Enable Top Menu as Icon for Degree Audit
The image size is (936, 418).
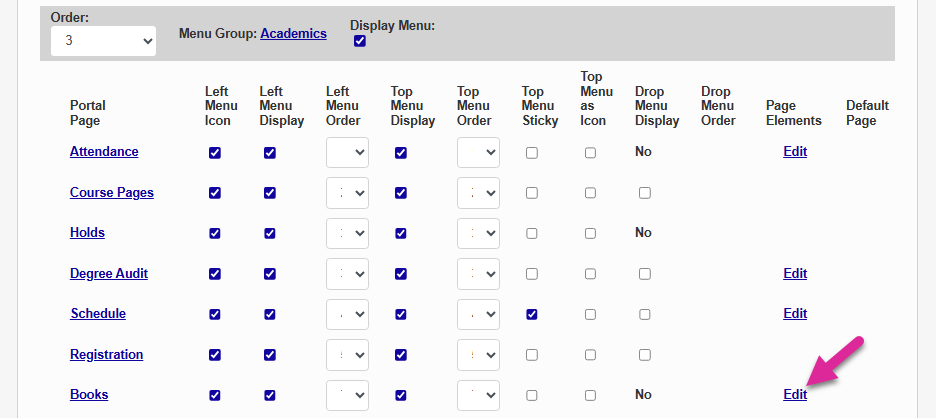(591, 274)
